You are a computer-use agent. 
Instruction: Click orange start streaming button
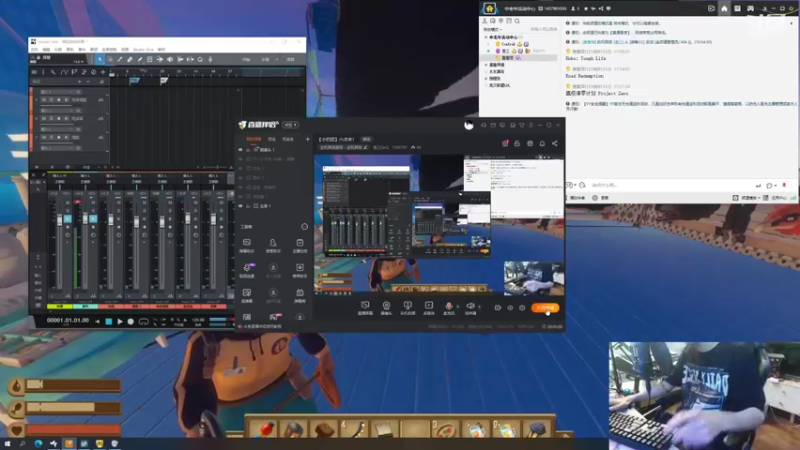(x=545, y=308)
